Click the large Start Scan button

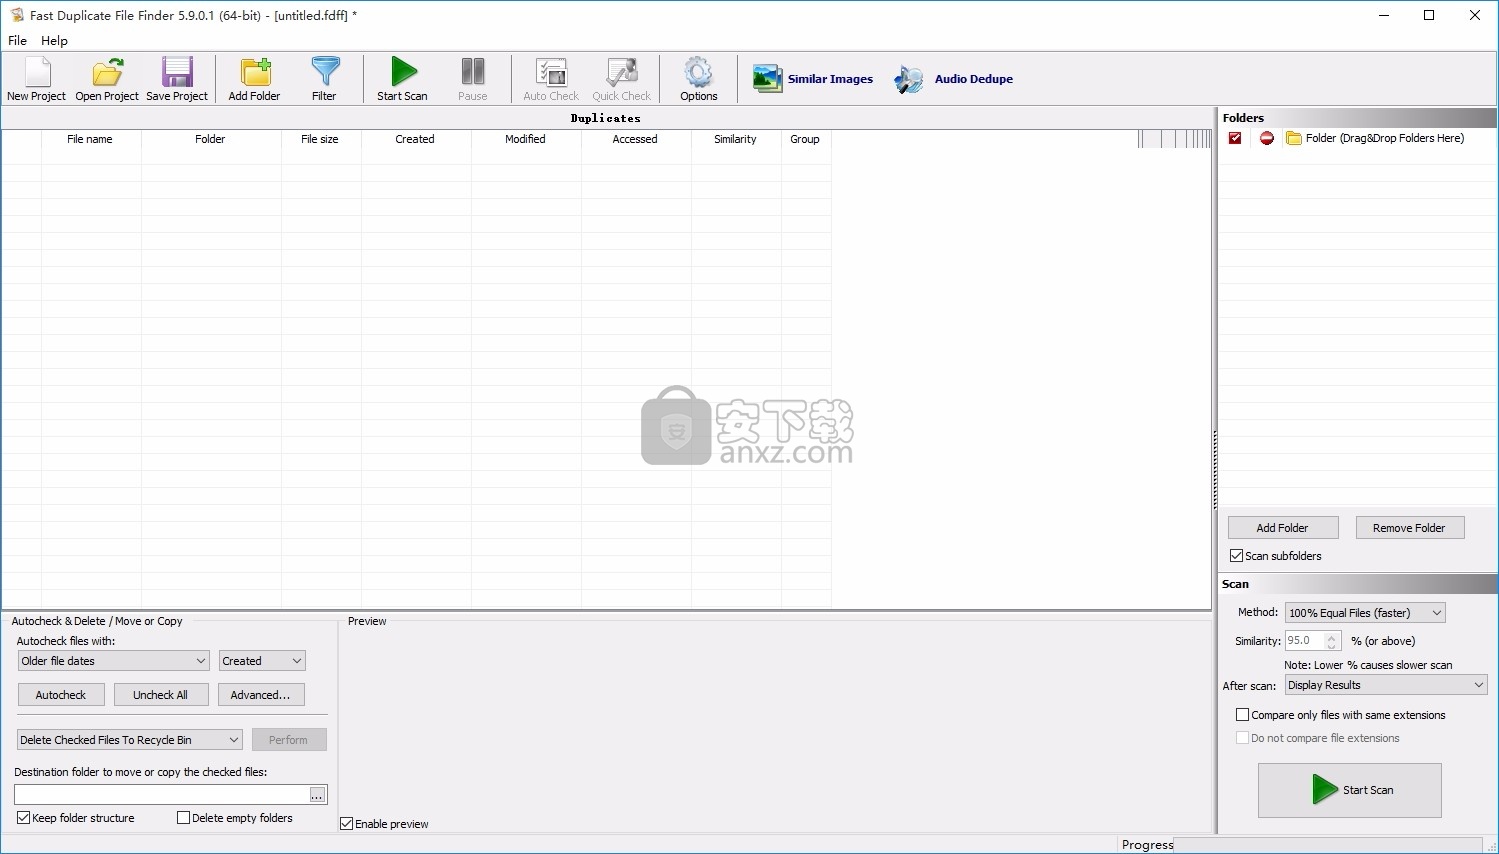coord(1350,790)
